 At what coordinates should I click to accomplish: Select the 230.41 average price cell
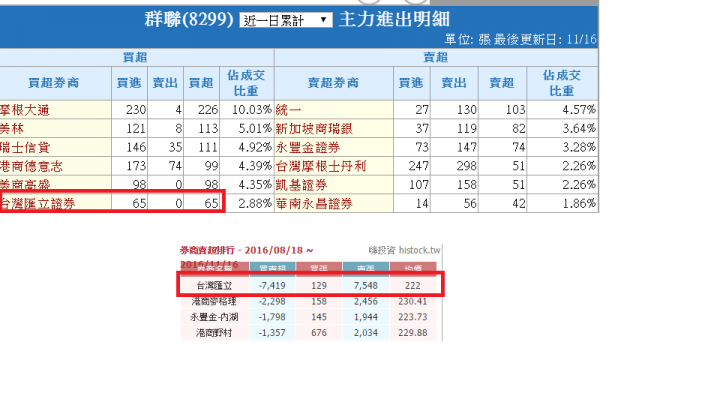[412, 302]
